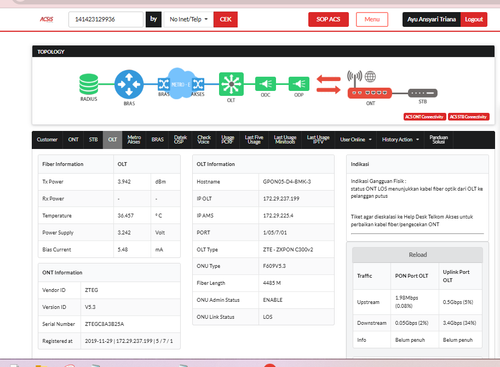
Task: Select the red ONT modem icon
Action: point(370,93)
